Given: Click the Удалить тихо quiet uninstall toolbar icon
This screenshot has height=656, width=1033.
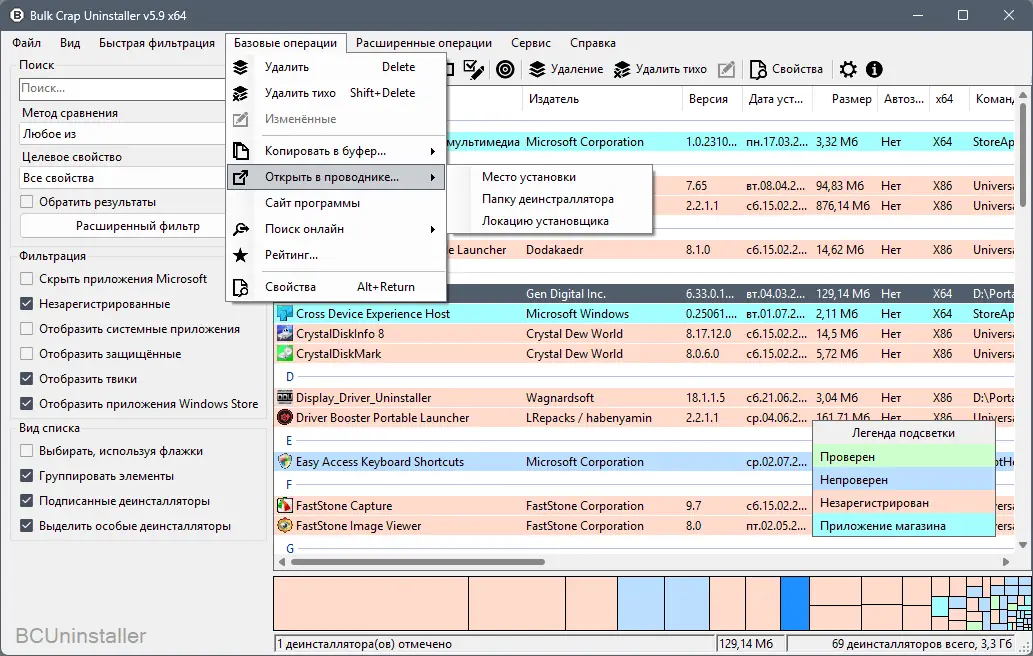Looking at the screenshot, I should point(621,69).
